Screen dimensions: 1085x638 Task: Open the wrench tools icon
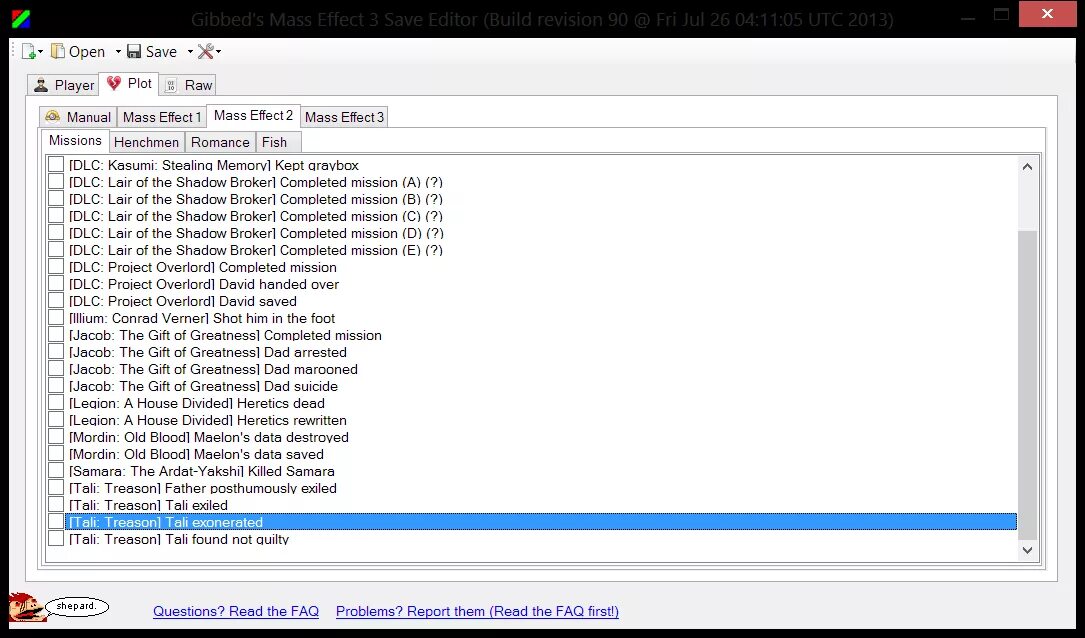pyautogui.click(x=206, y=51)
